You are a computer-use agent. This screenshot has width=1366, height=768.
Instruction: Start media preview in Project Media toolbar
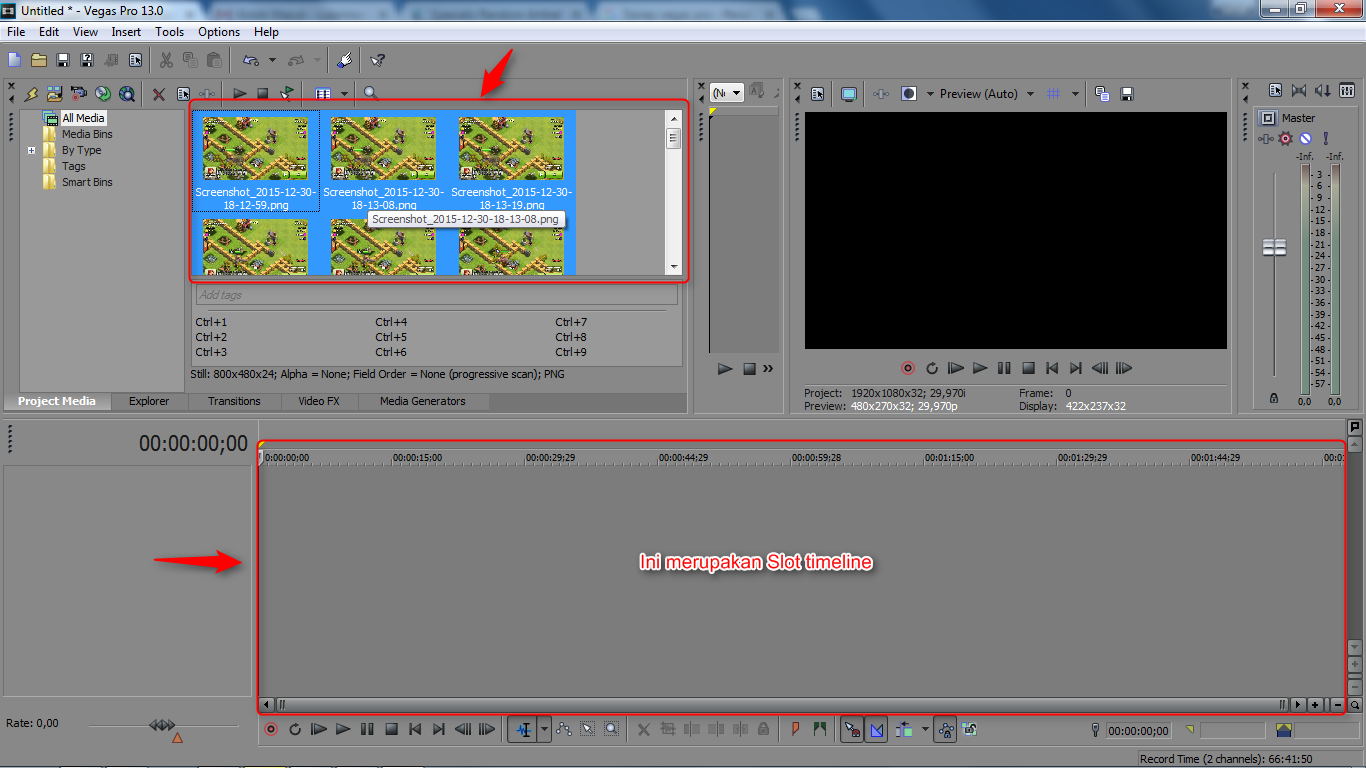[239, 94]
